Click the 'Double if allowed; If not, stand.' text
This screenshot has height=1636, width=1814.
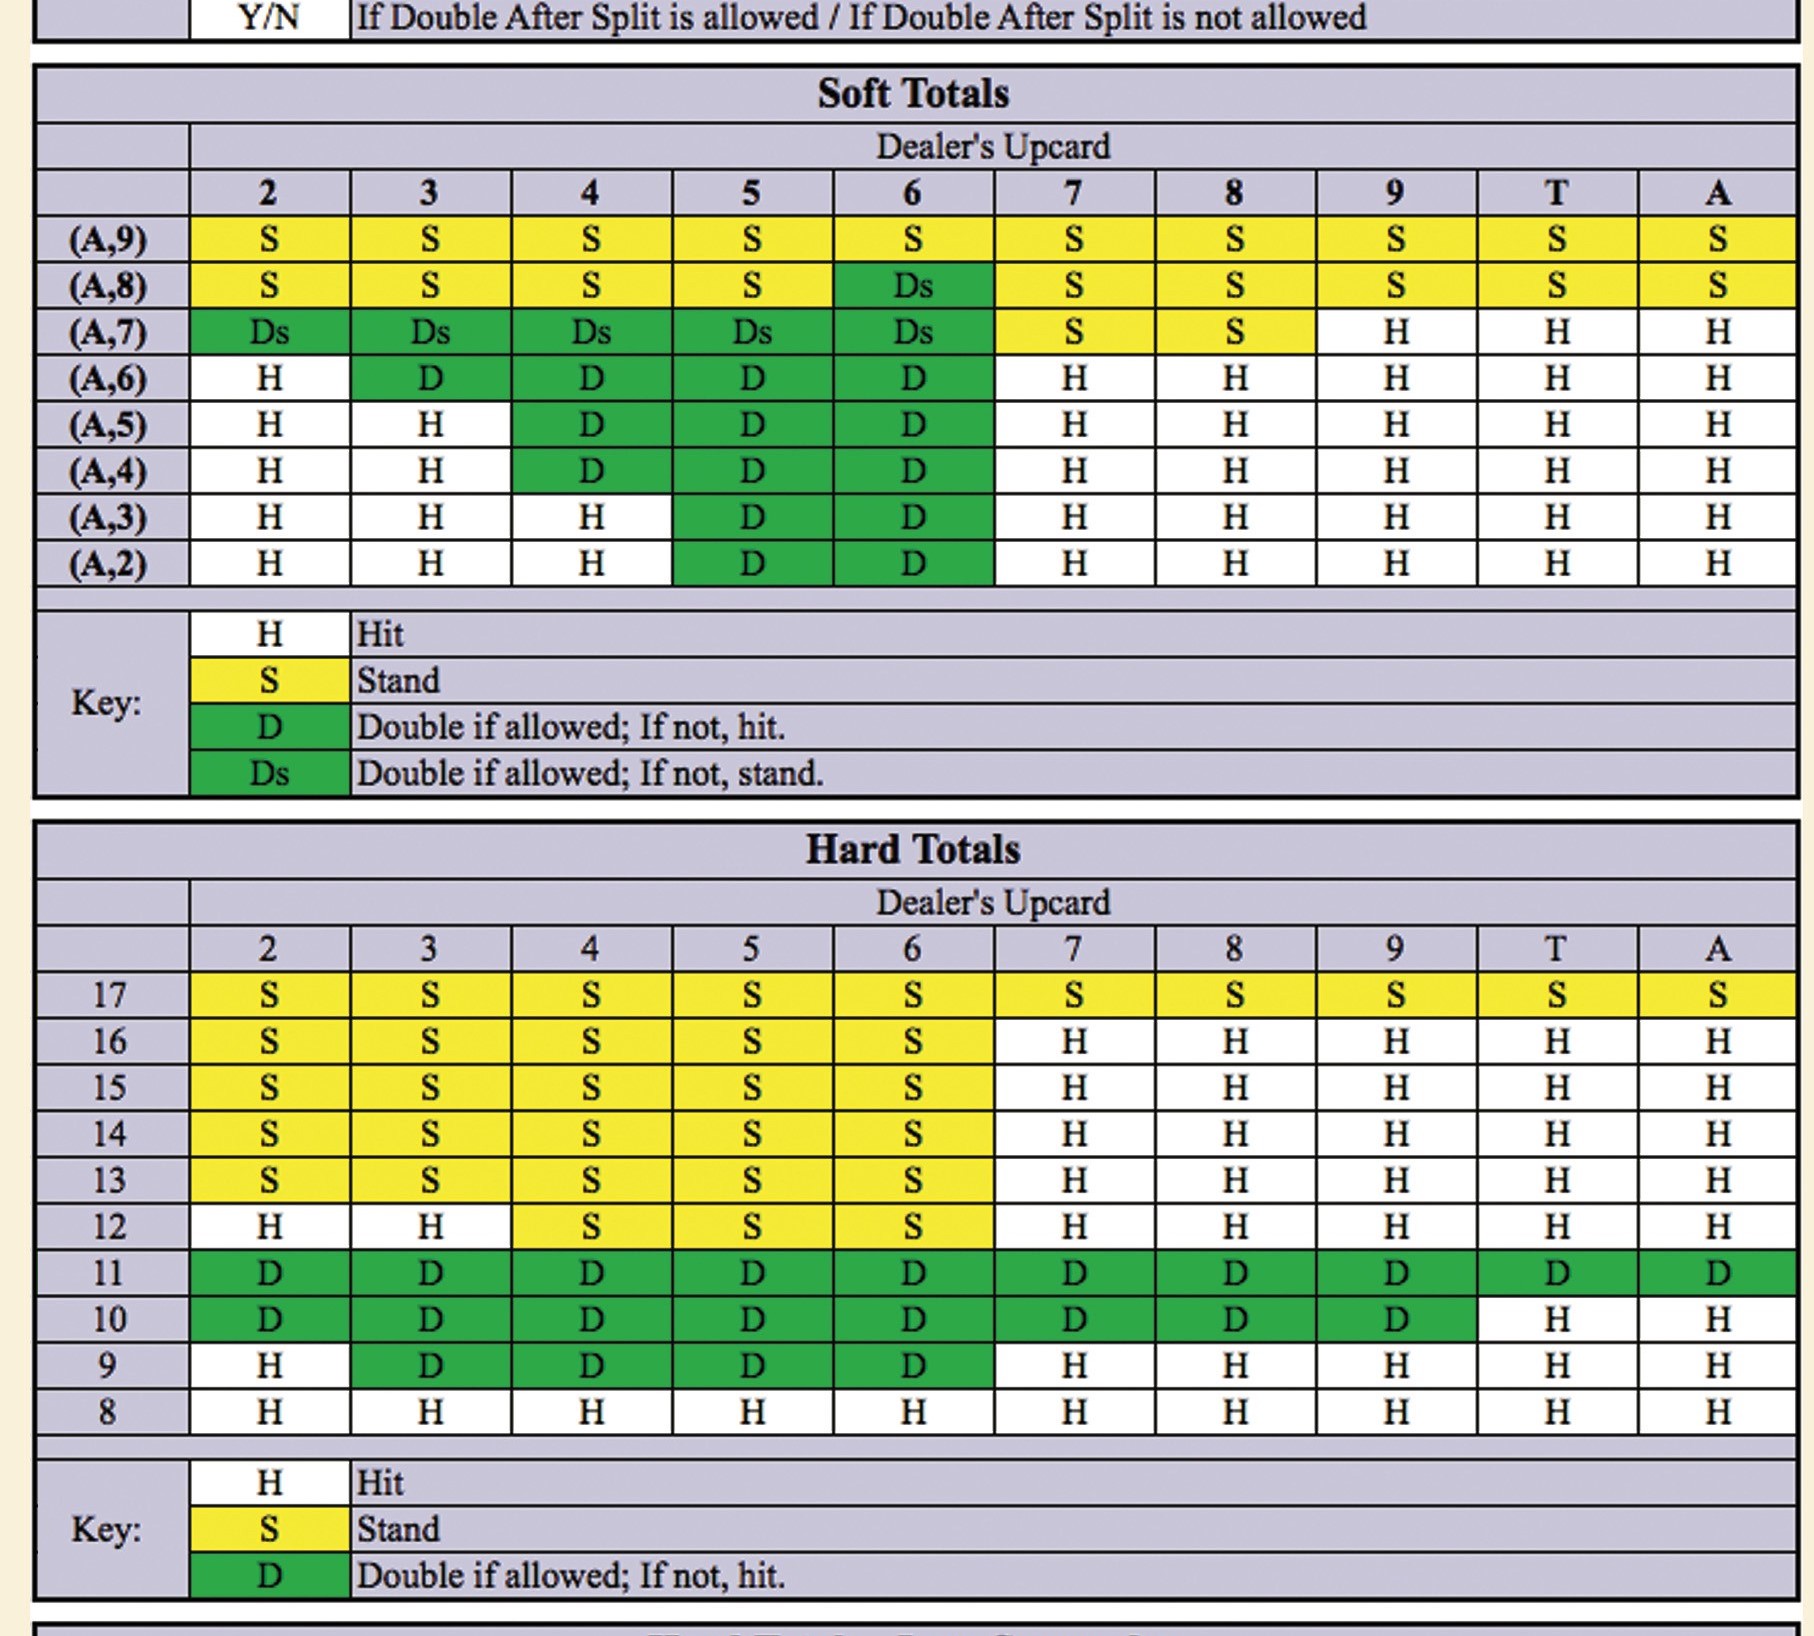[x=590, y=774]
